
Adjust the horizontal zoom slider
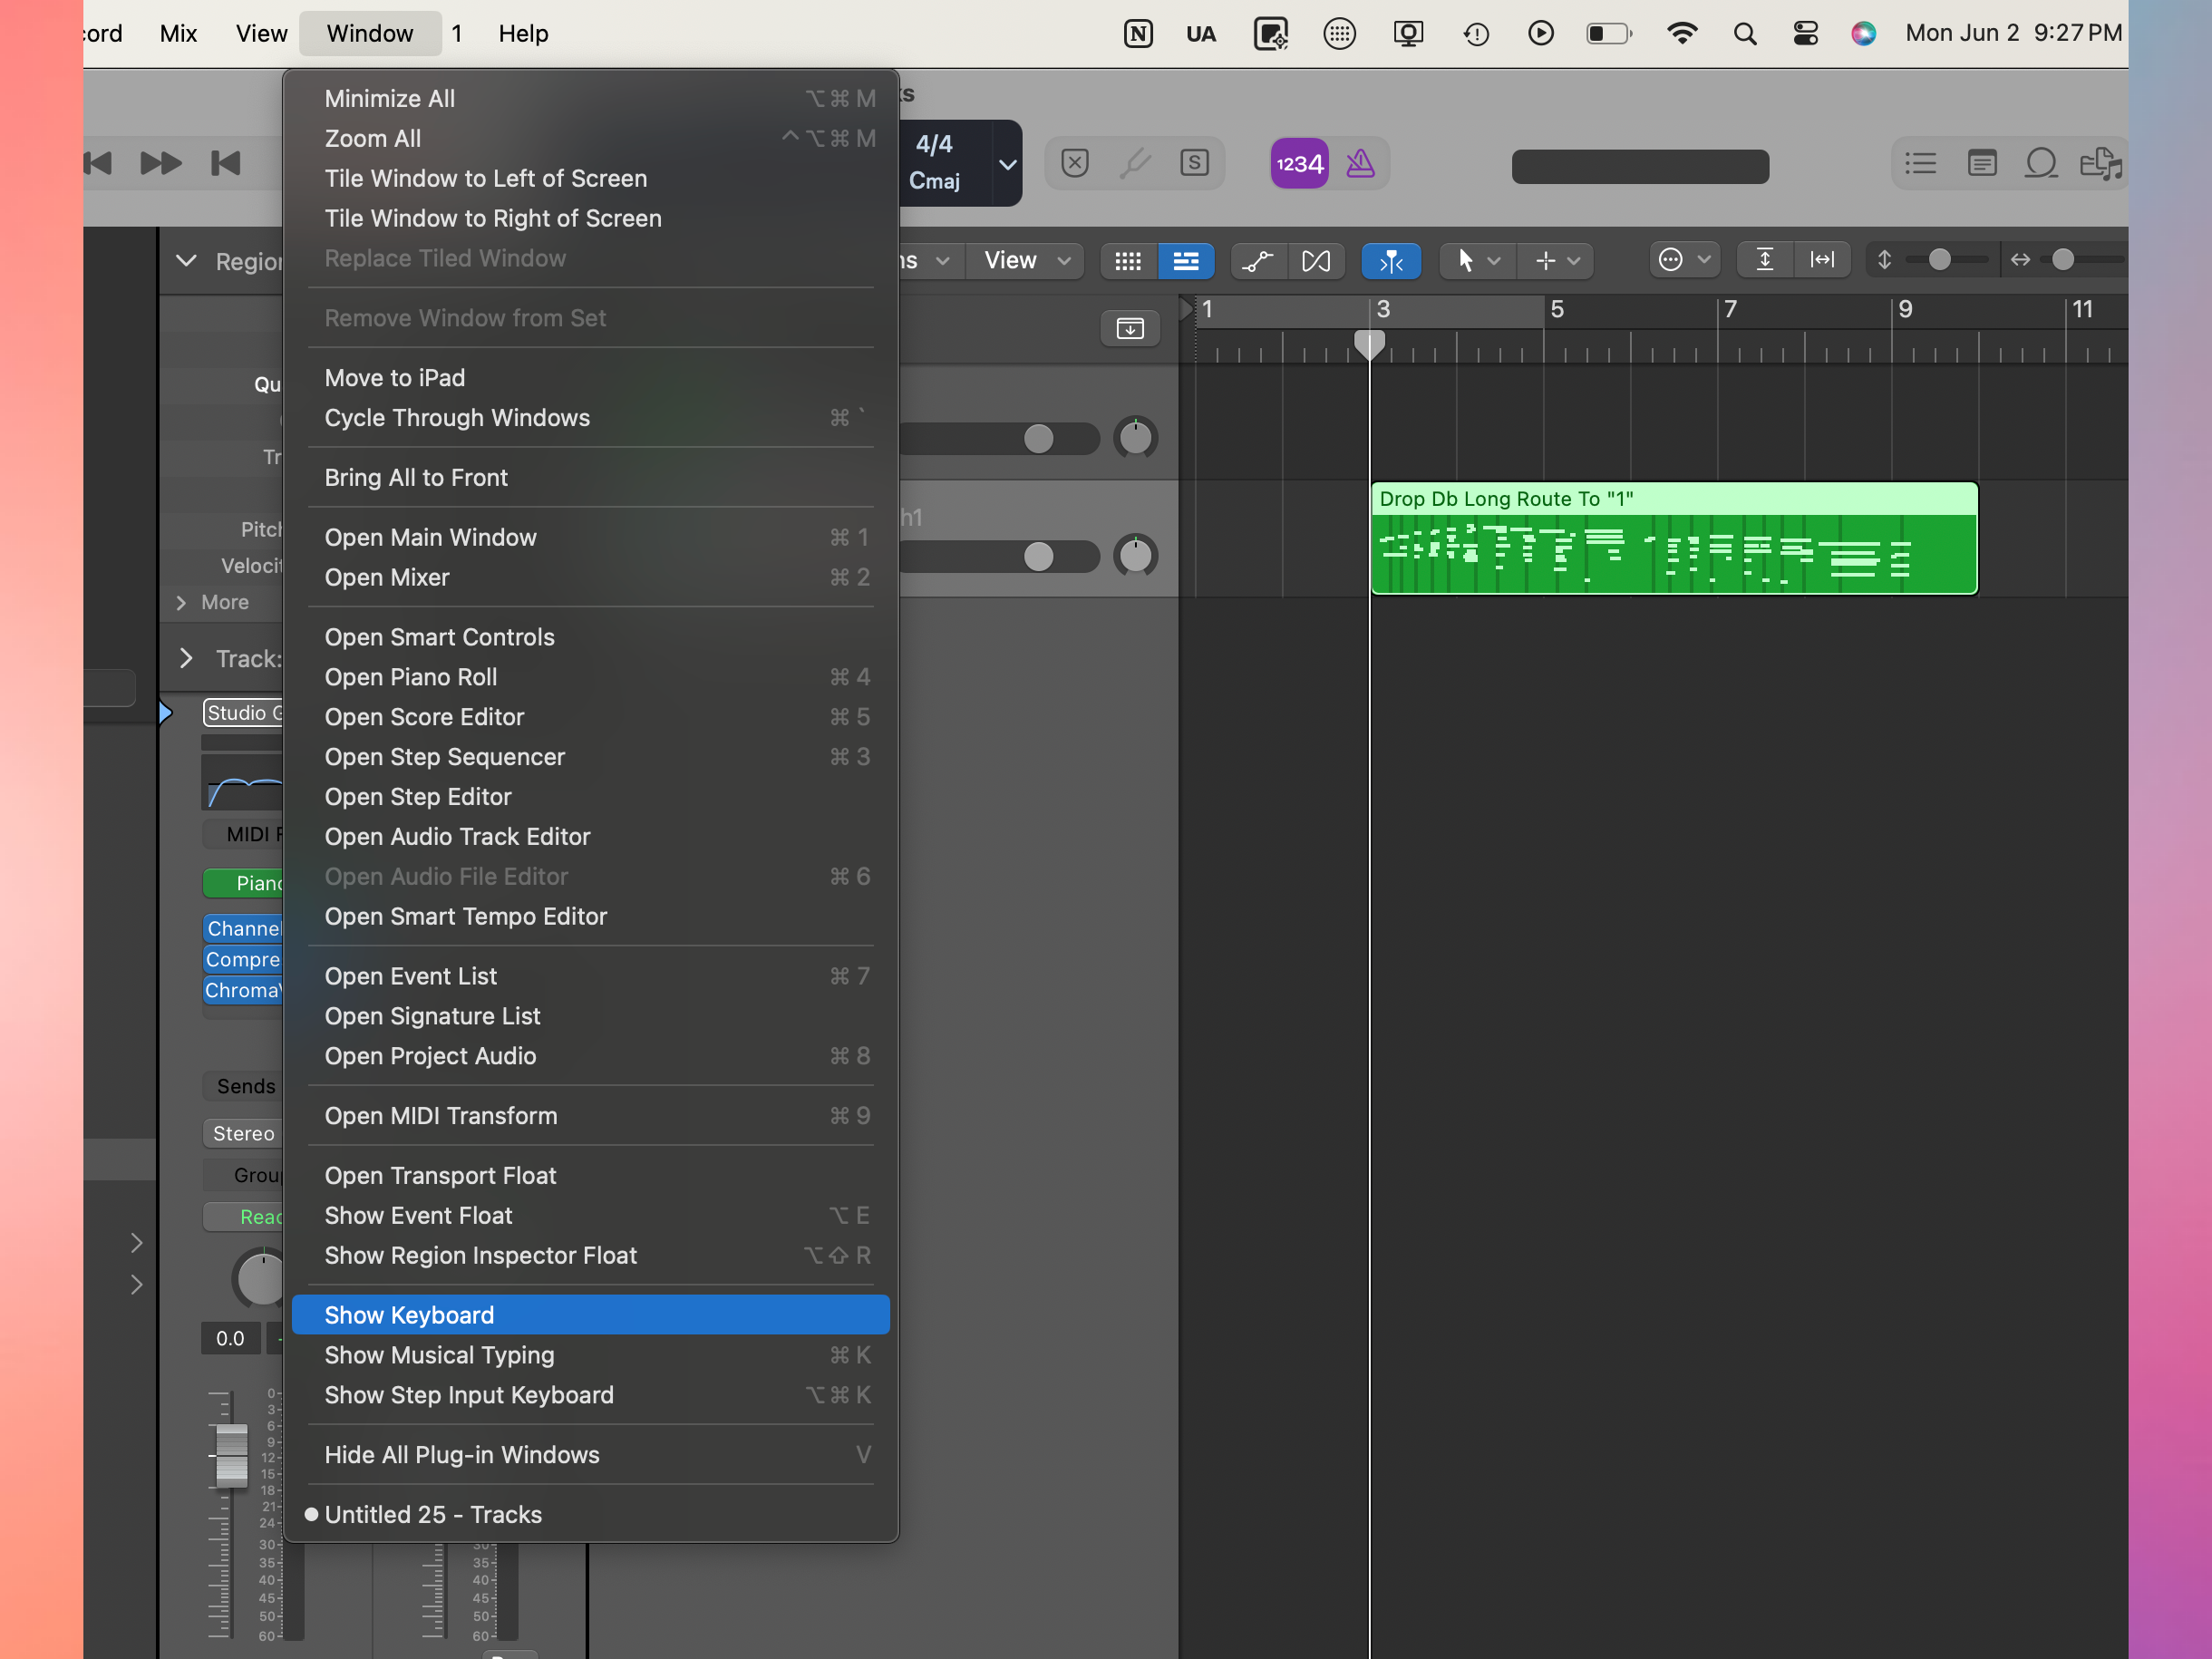2062,260
